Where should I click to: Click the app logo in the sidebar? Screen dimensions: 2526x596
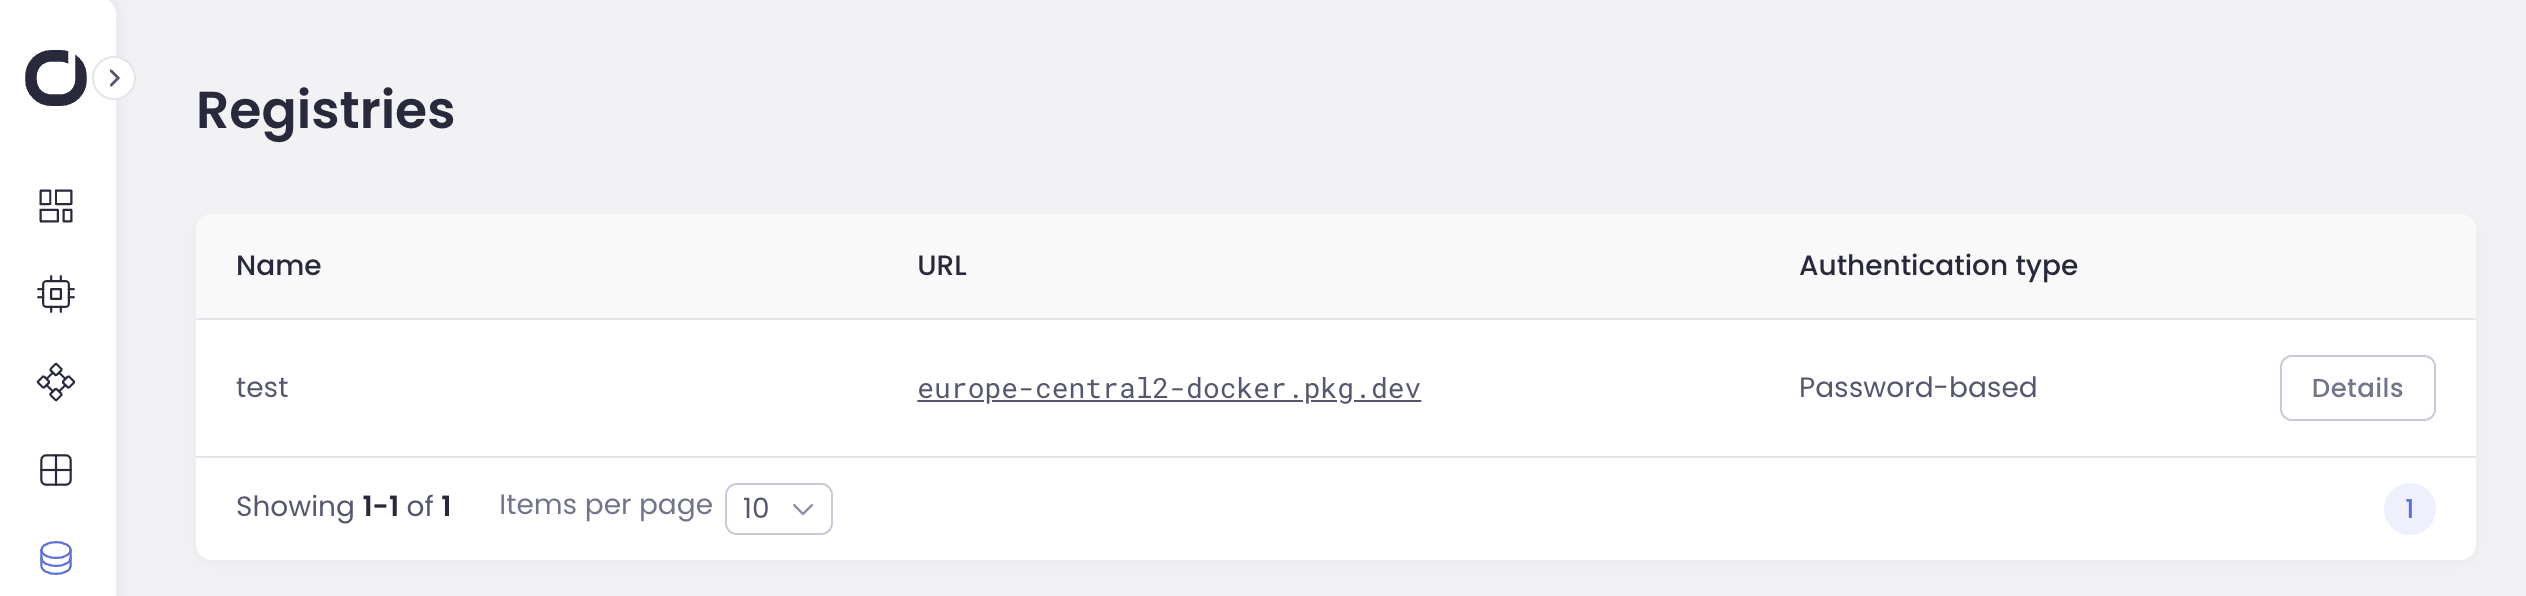[x=56, y=77]
